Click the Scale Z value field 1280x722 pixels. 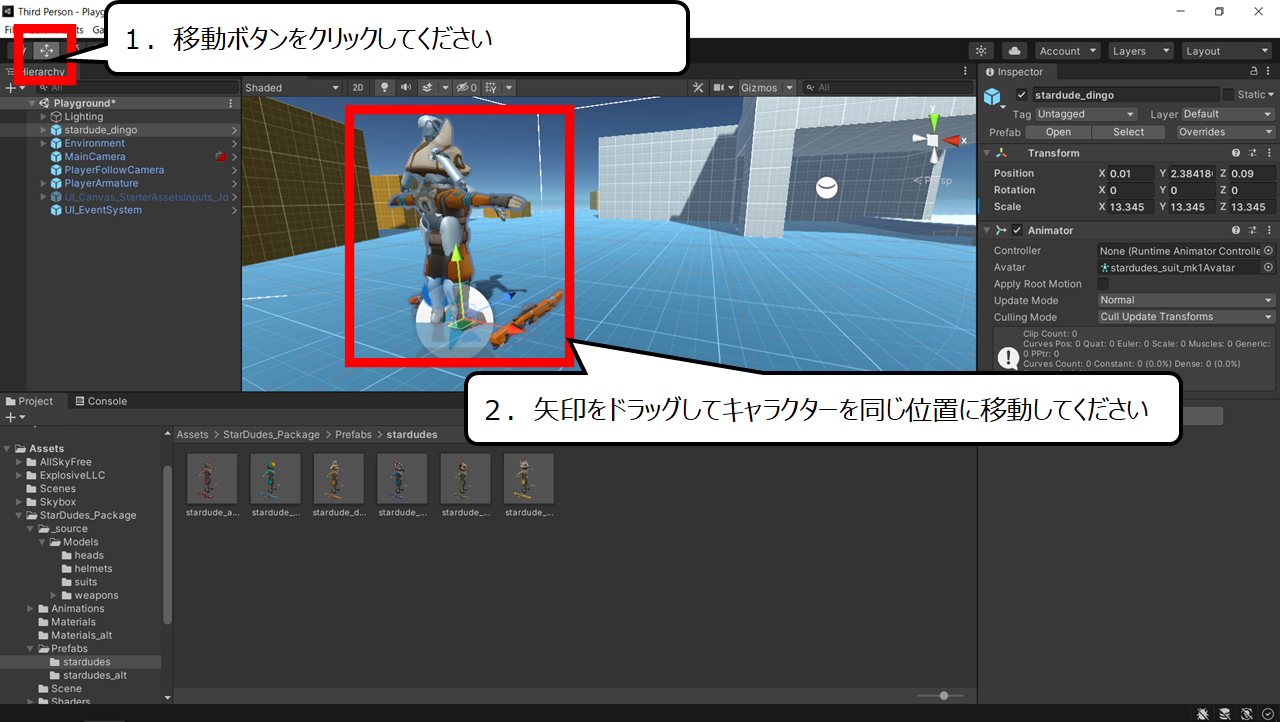tap(1253, 207)
